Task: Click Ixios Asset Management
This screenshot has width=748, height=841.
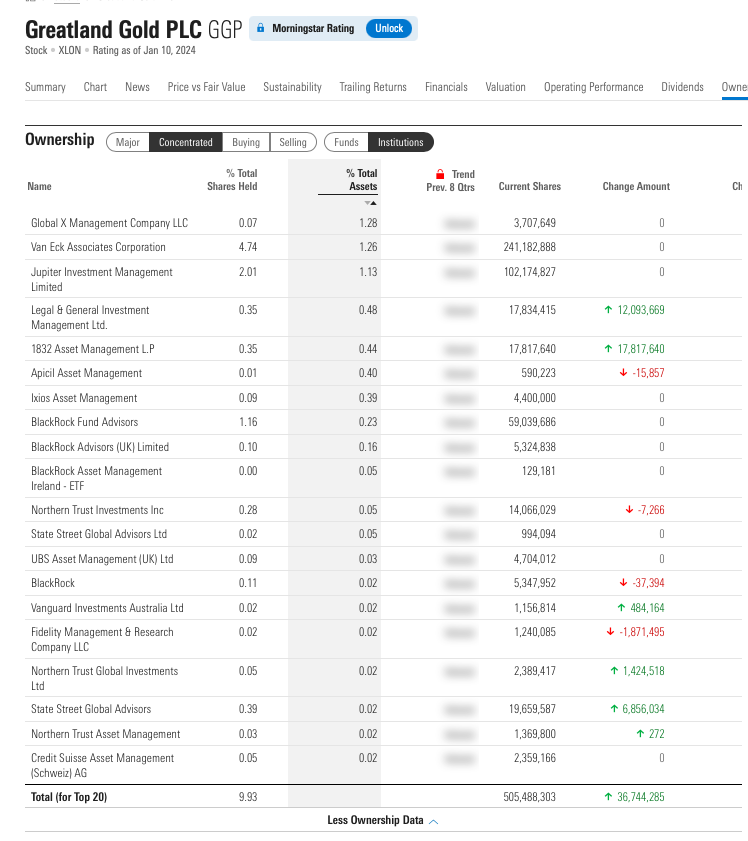Action: coord(84,397)
